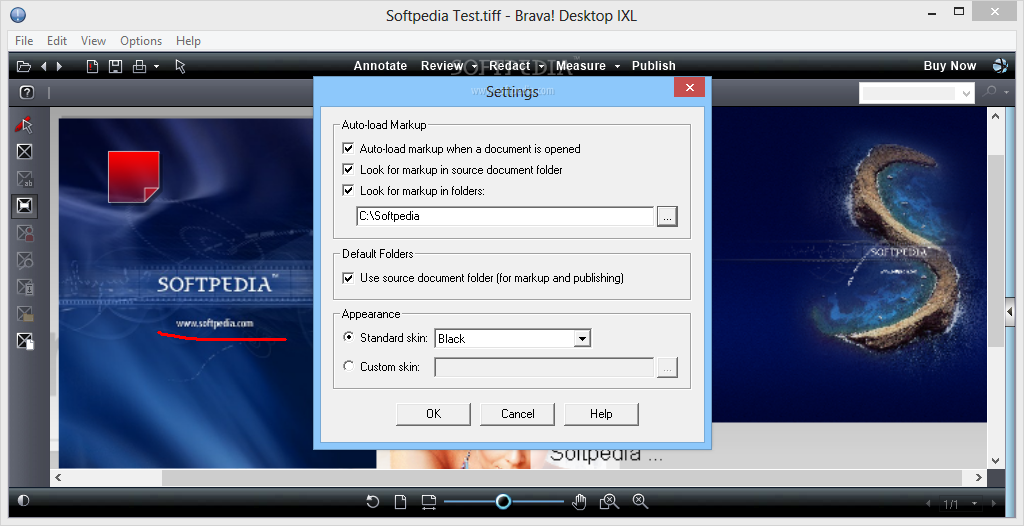The width and height of the screenshot is (1024, 526).
Task: Click the fit page icon
Action: 400,502
